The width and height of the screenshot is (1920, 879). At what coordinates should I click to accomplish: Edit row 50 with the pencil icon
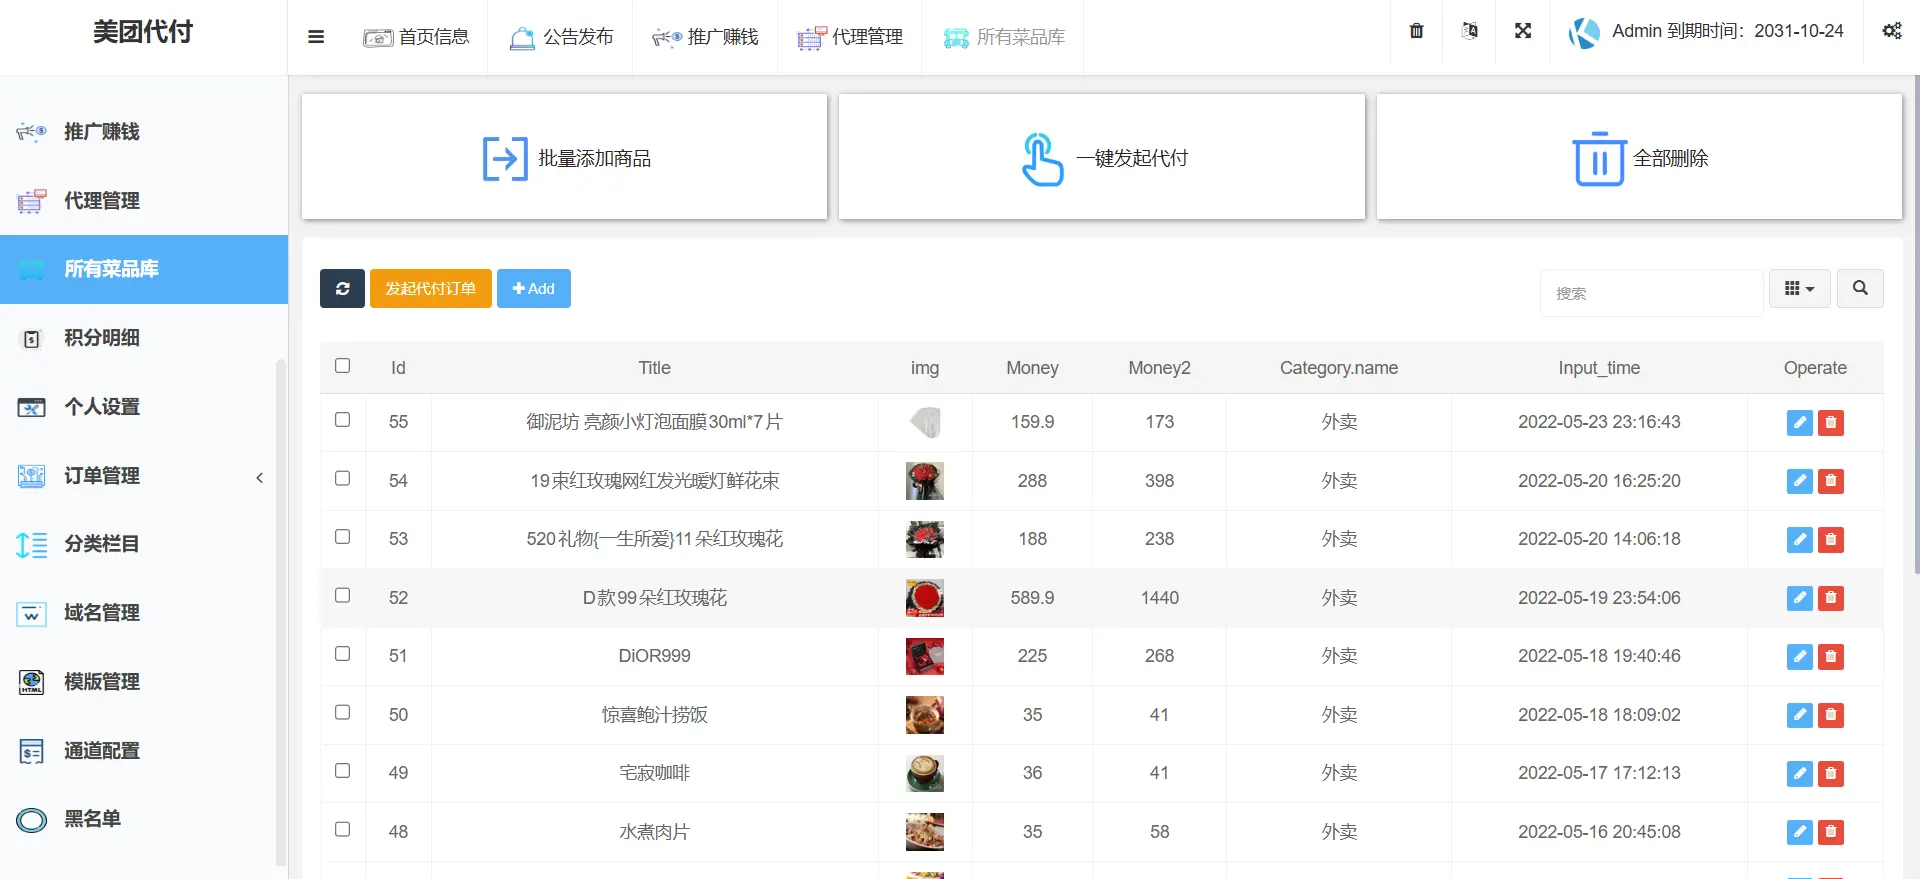(x=1800, y=715)
